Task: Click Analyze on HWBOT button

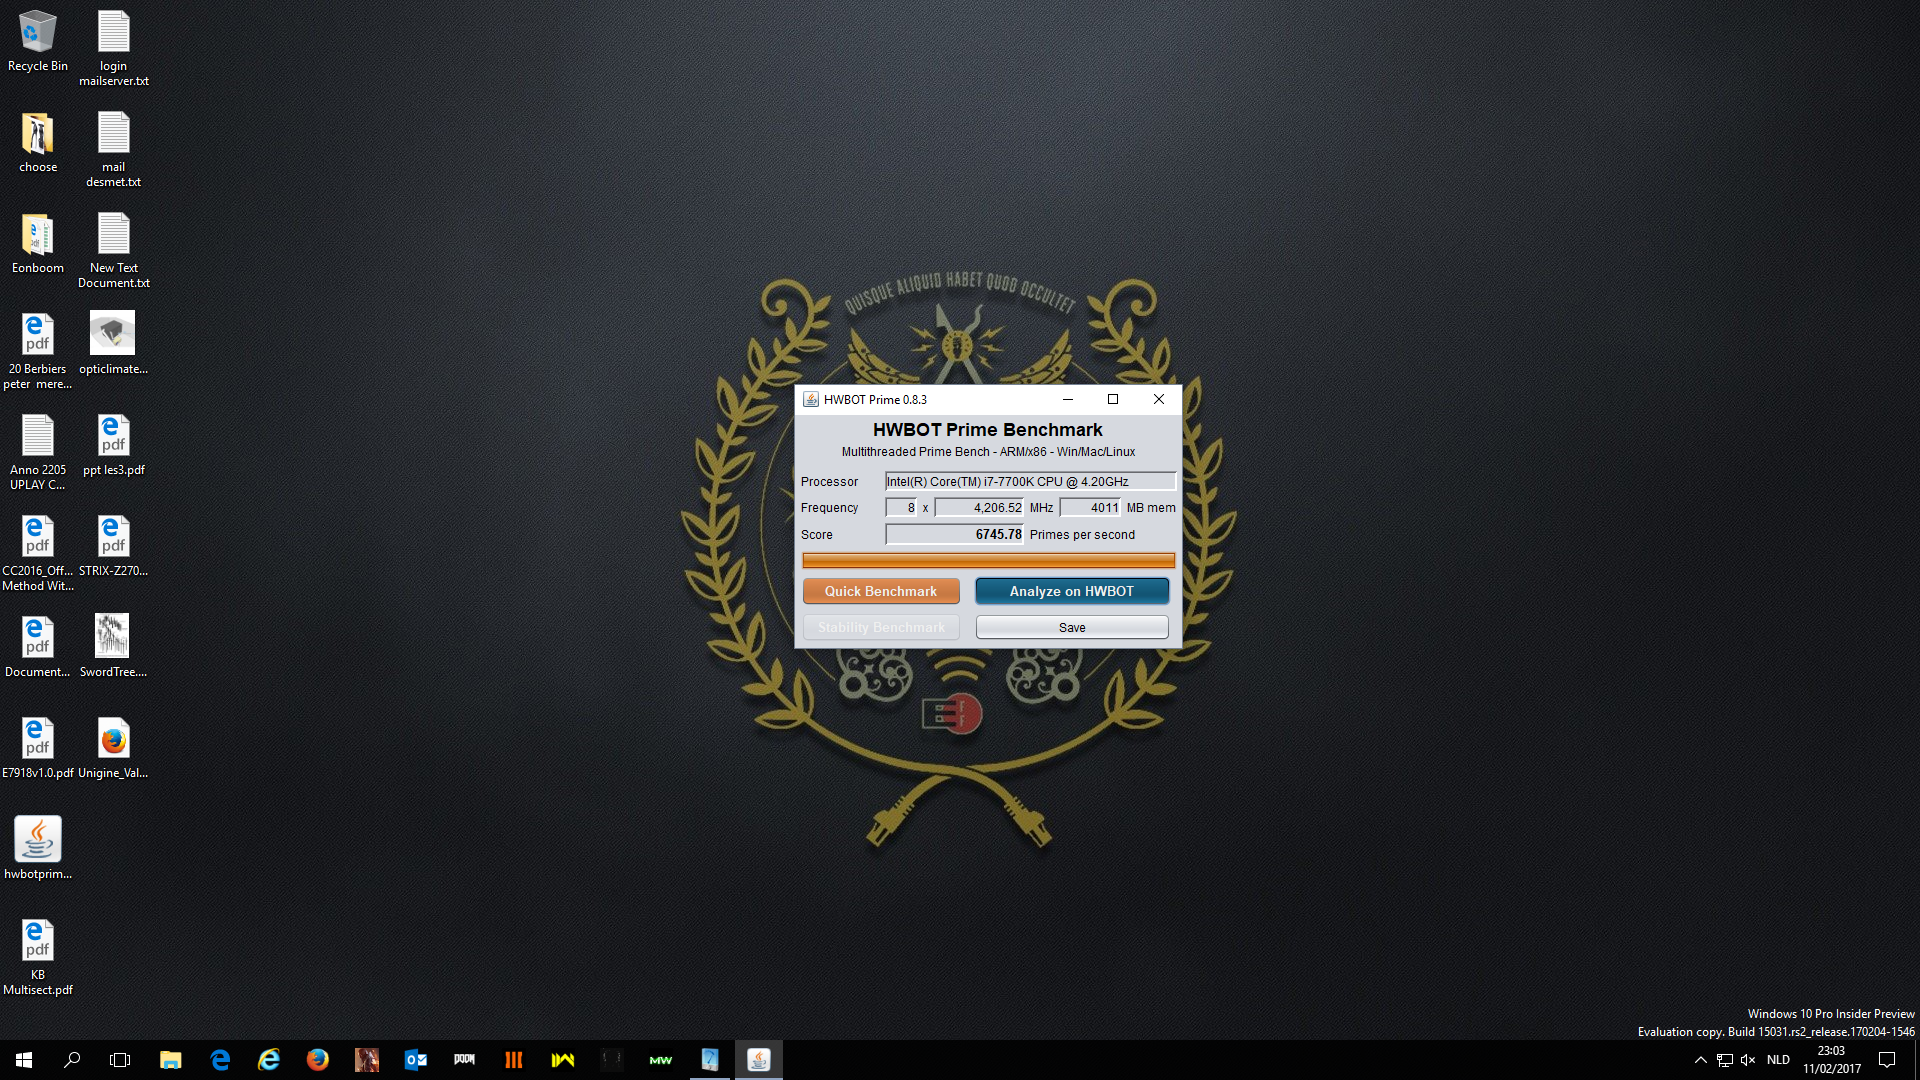Action: point(1072,591)
